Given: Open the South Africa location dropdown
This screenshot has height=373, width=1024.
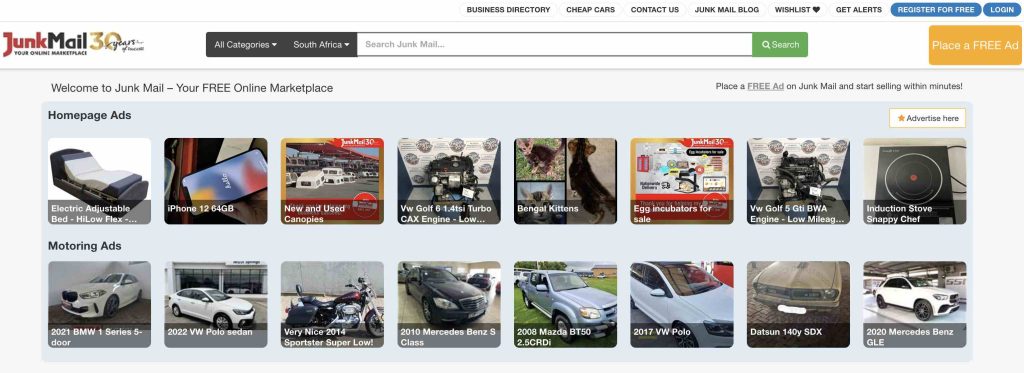Looking at the screenshot, I should click(321, 44).
